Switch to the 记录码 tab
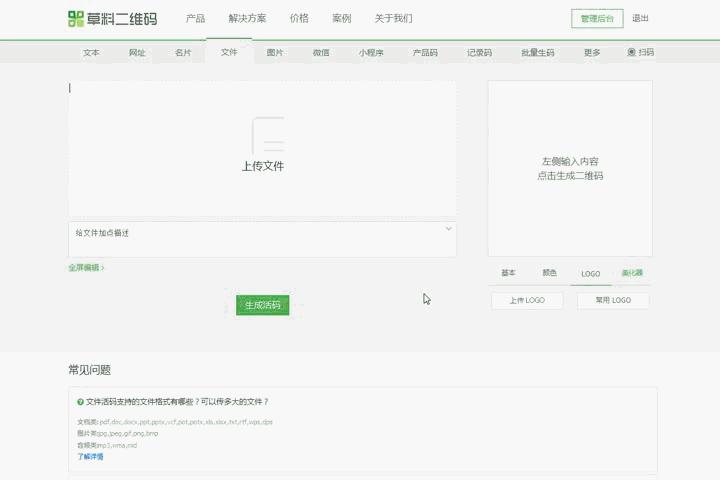 [479, 52]
